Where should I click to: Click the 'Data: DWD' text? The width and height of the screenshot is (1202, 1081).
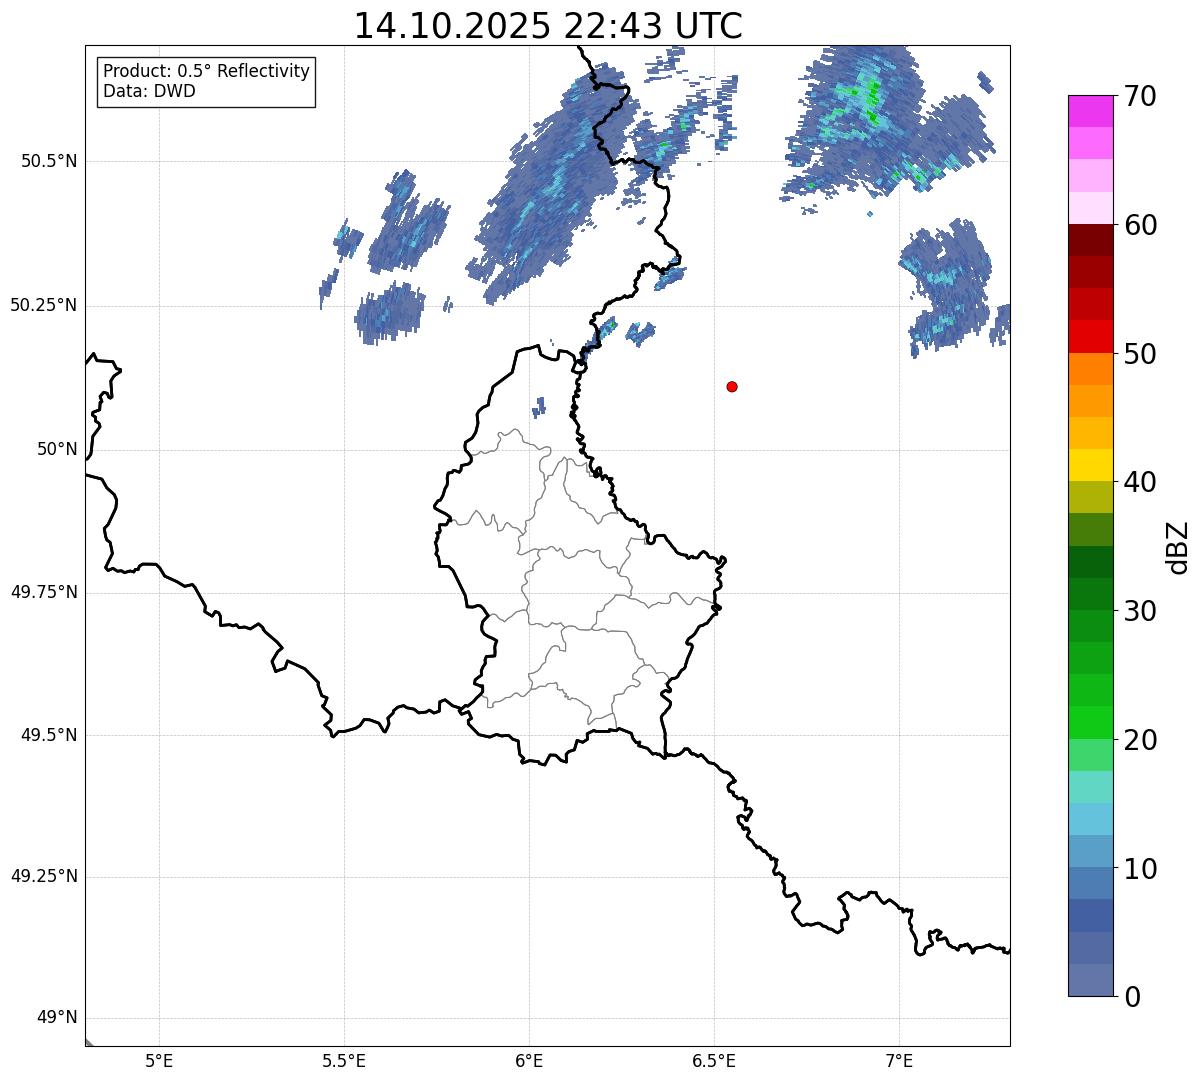tap(149, 91)
